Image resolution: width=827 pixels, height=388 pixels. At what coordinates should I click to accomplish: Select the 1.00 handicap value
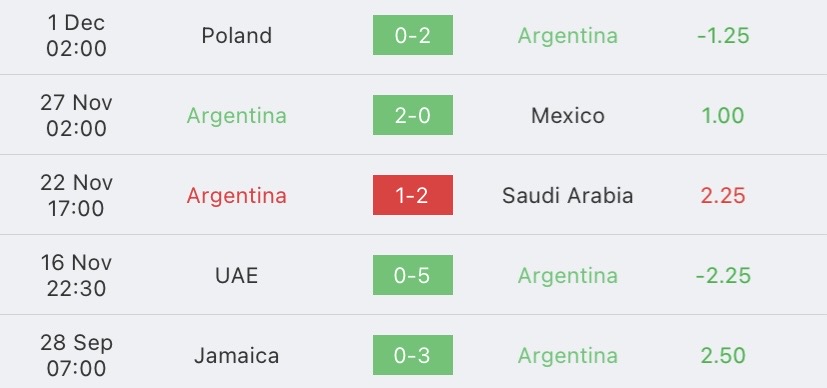(x=723, y=115)
